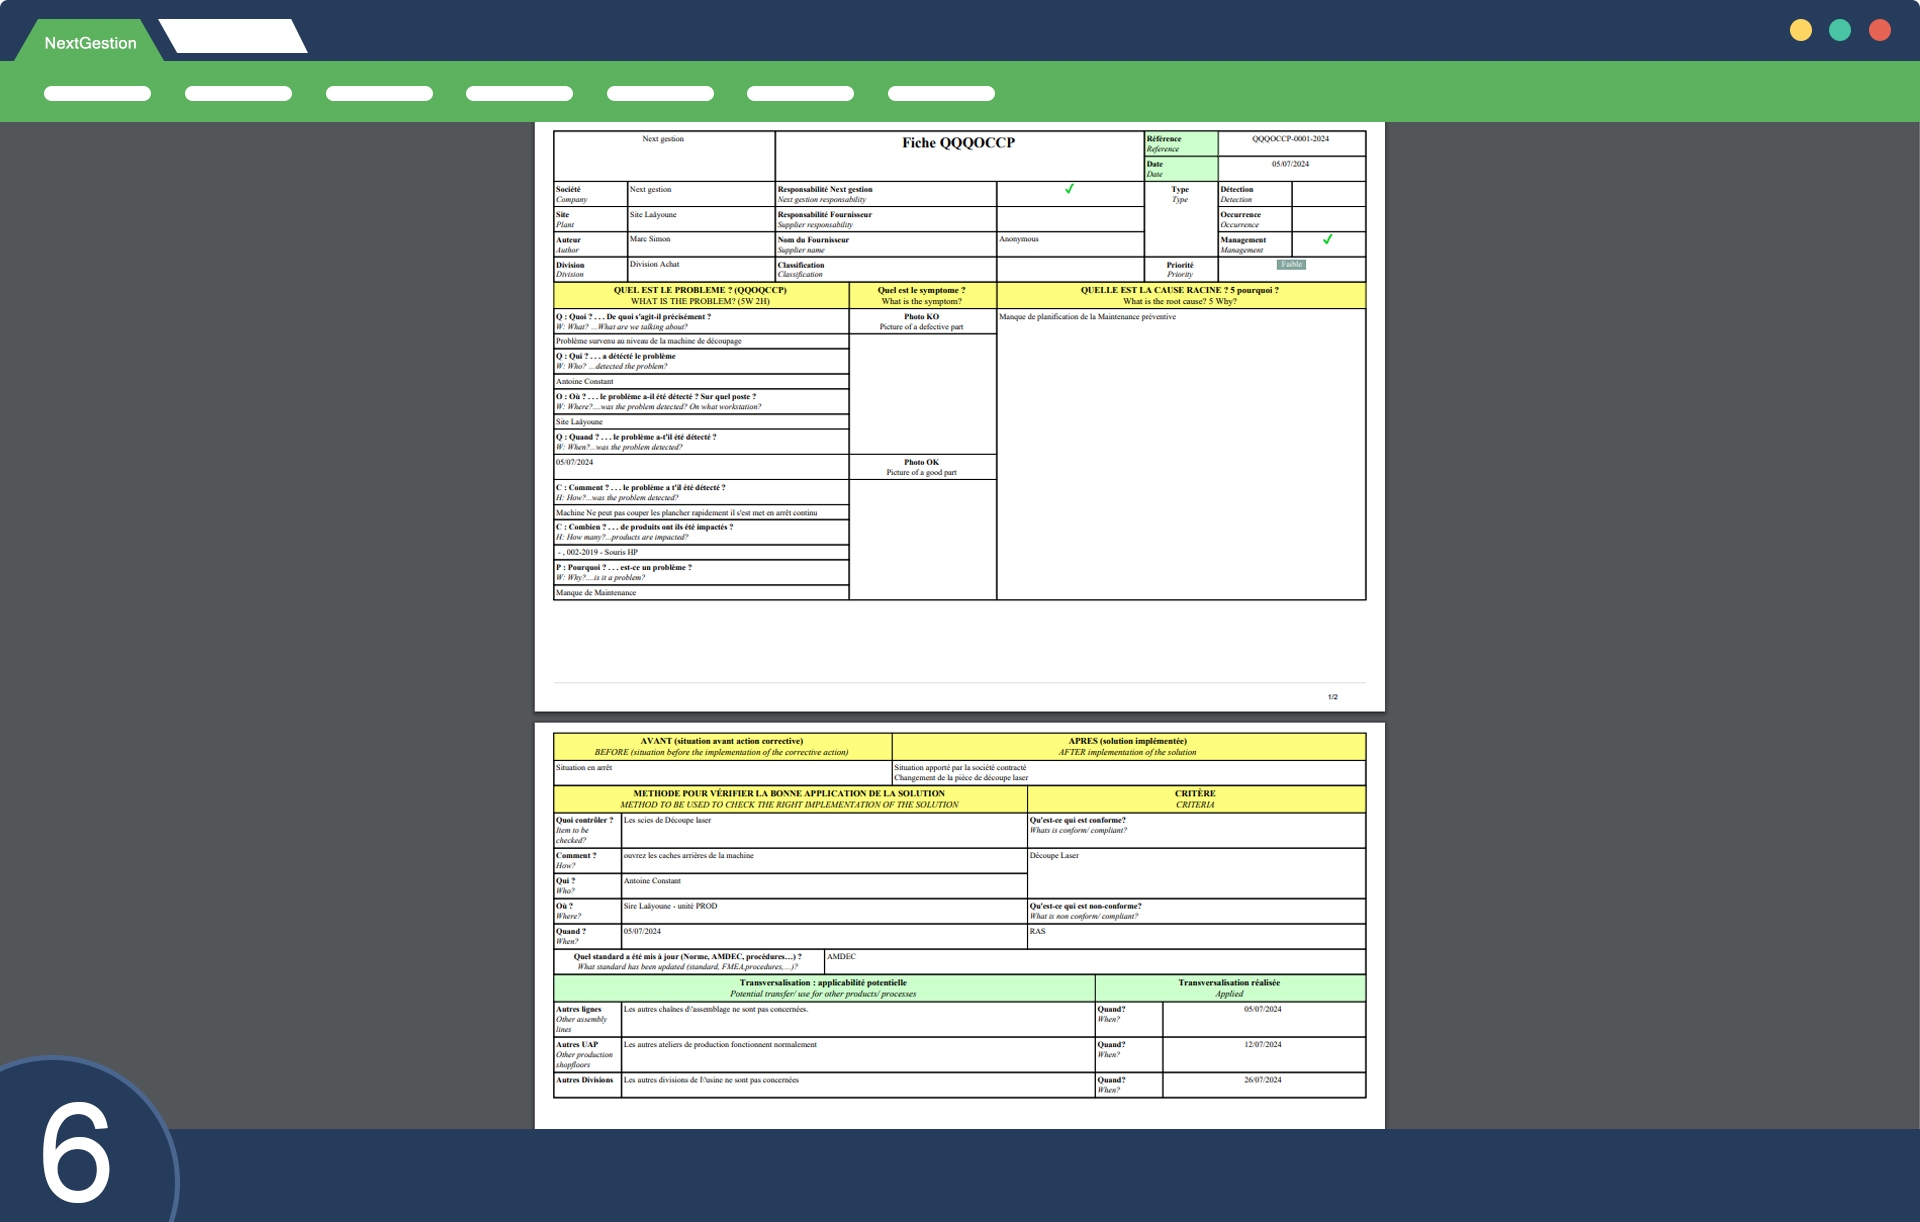The image size is (1920, 1222).
Task: Click the Photo KO image area
Action: click(x=922, y=393)
